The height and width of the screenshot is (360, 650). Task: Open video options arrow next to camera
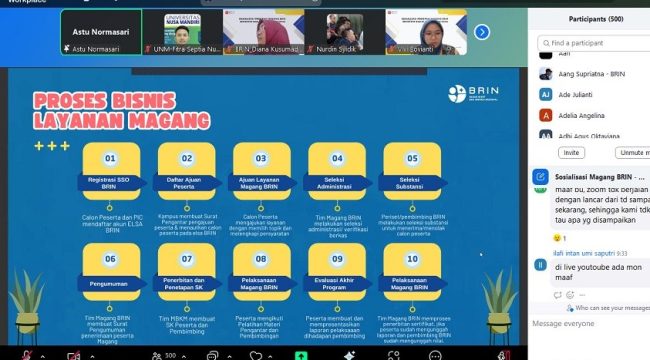[x=92, y=356]
